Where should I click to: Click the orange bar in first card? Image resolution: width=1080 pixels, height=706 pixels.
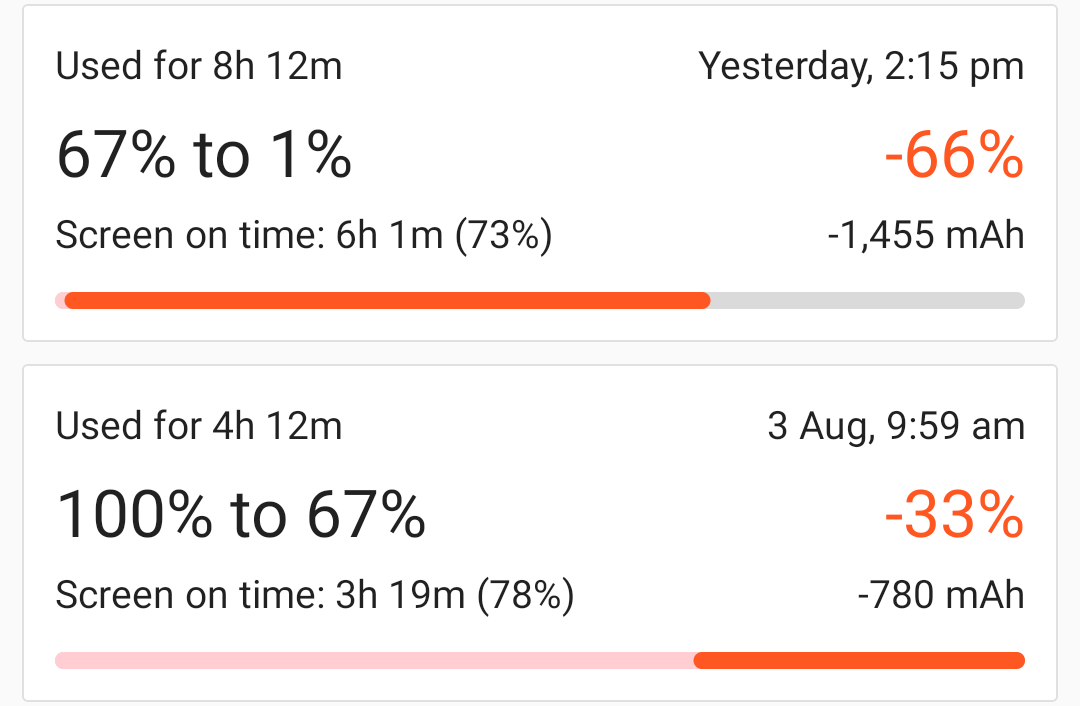point(387,300)
